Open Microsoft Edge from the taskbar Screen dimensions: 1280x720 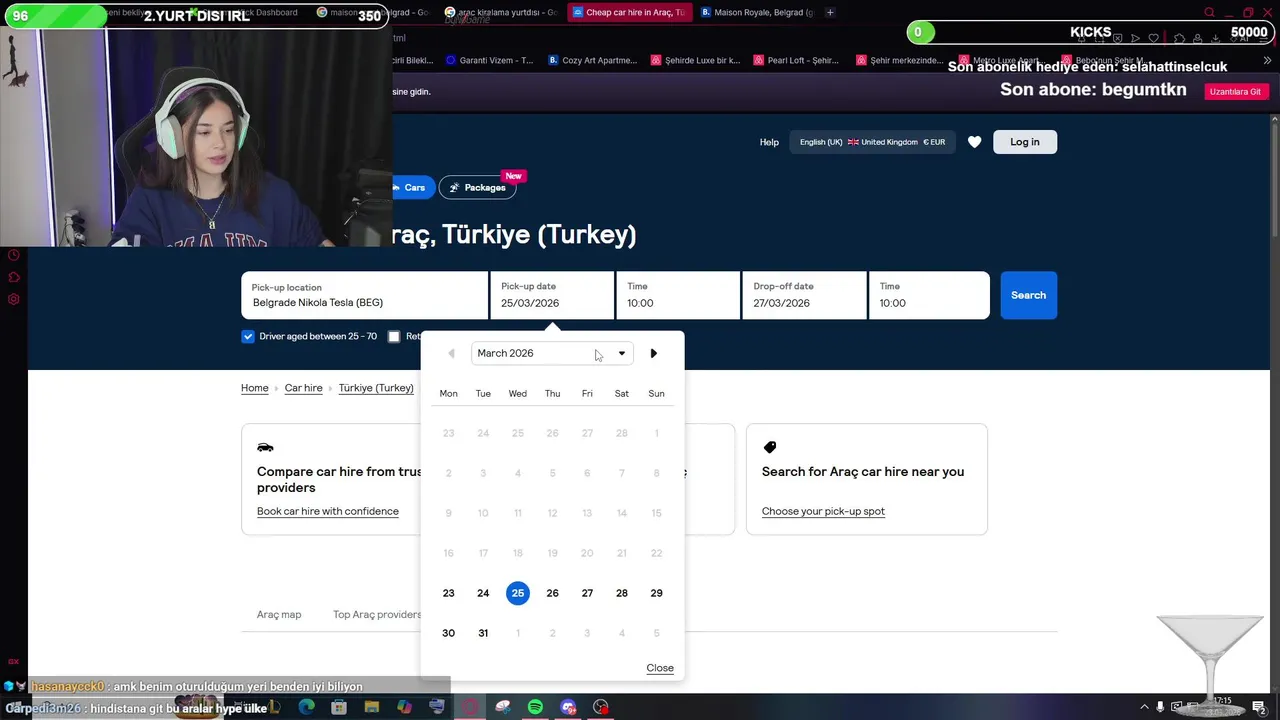click(x=306, y=707)
